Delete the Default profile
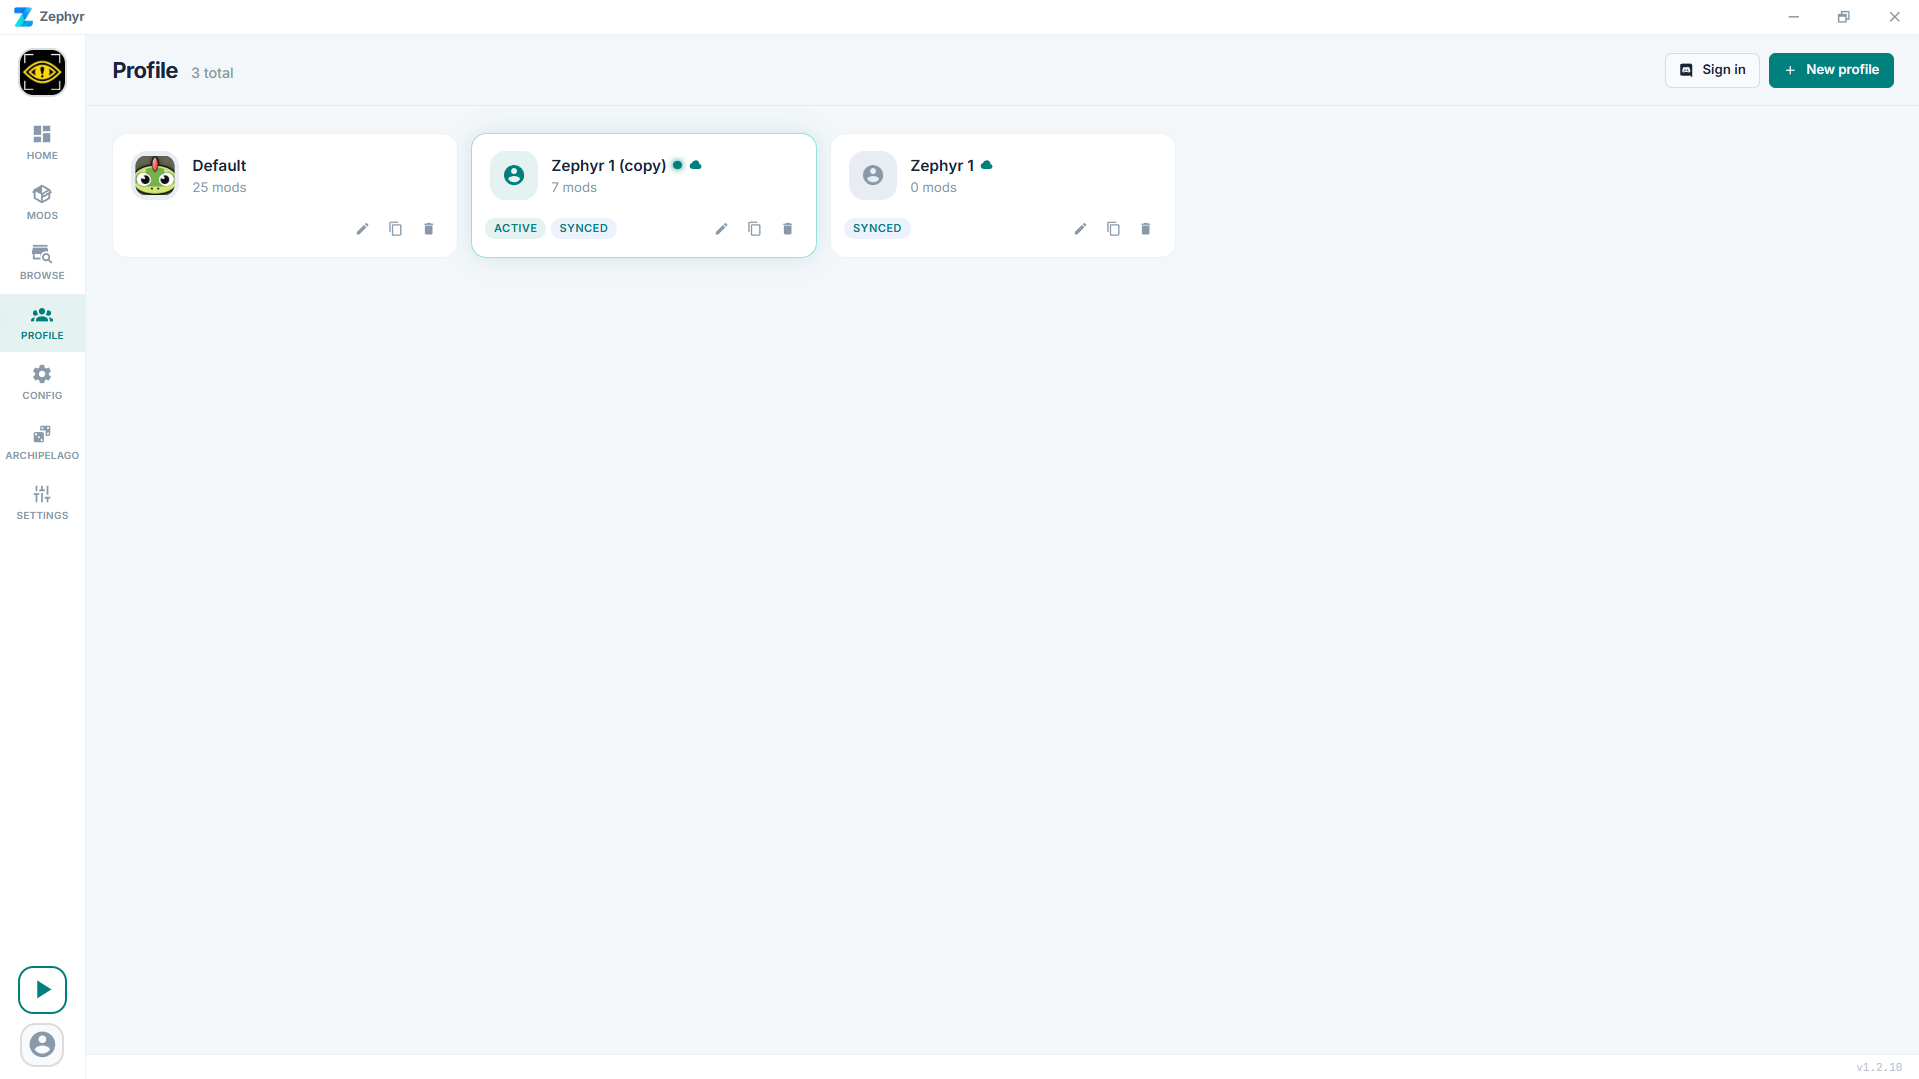 pyautogui.click(x=428, y=228)
